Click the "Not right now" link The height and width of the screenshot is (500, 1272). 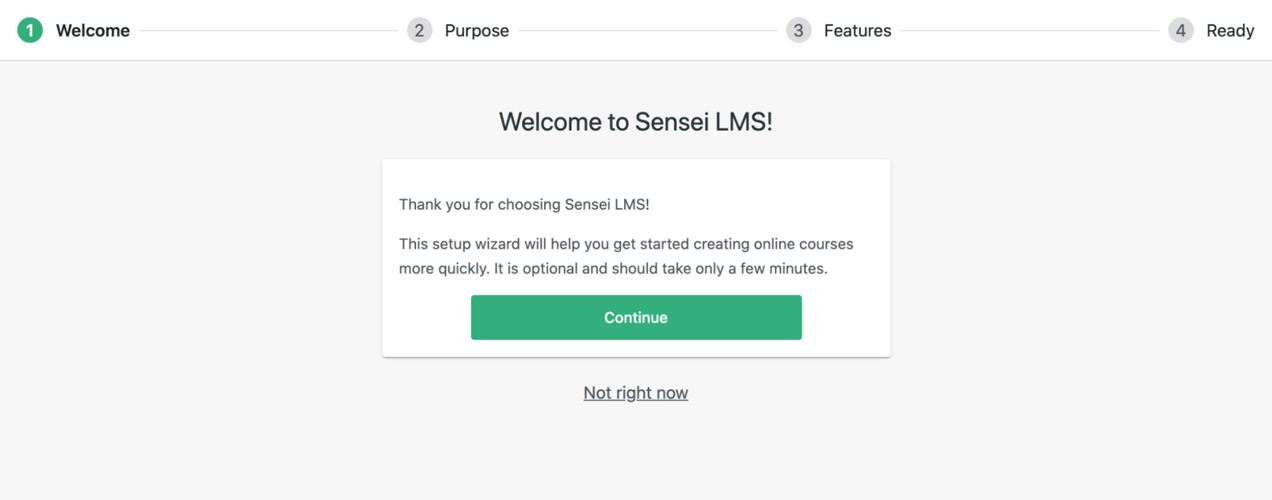pyautogui.click(x=636, y=393)
